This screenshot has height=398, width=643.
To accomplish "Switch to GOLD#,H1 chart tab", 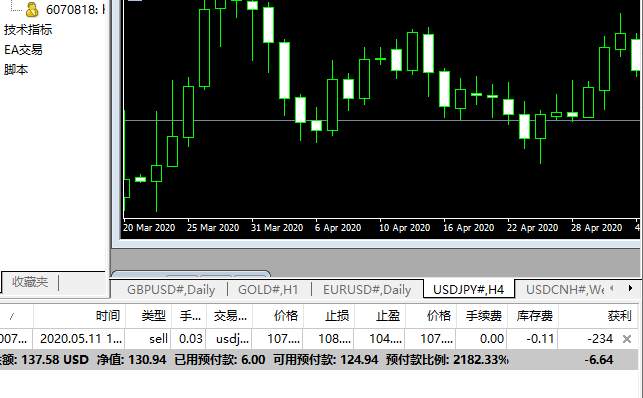I will pyautogui.click(x=268, y=289).
